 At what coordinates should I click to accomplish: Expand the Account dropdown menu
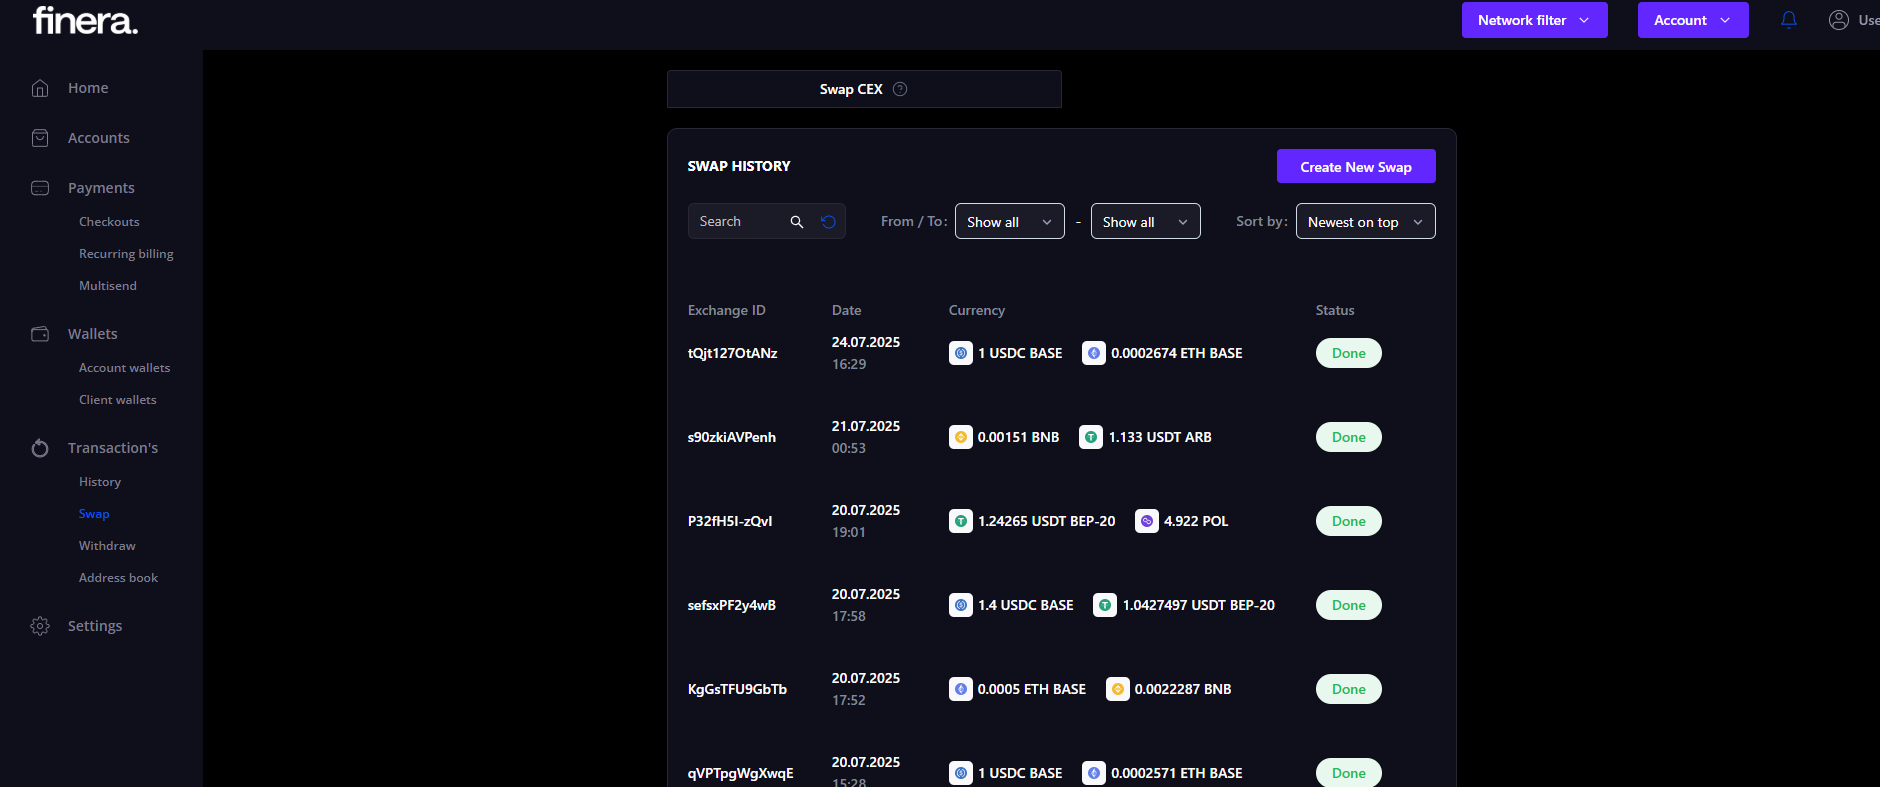[x=1692, y=20]
